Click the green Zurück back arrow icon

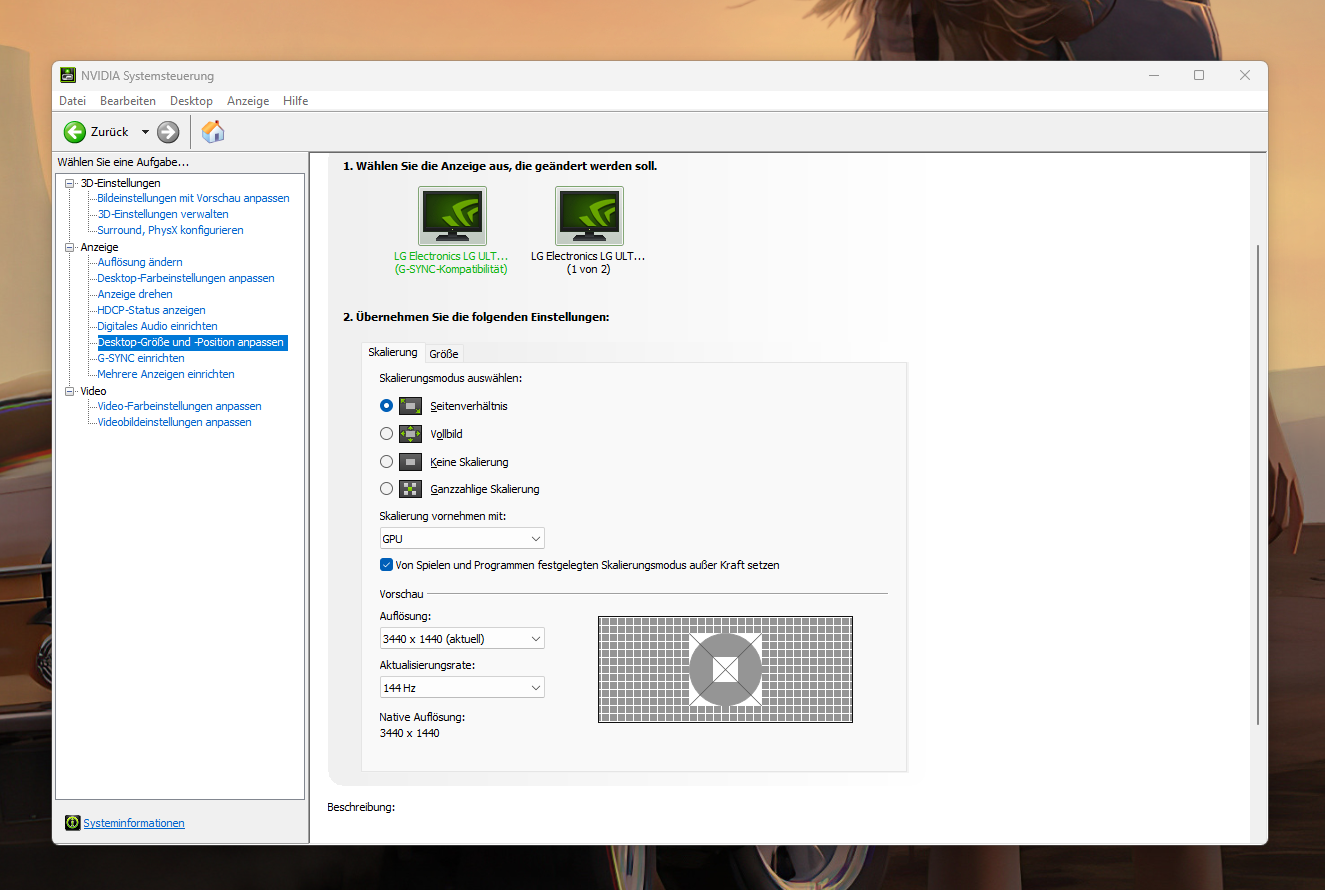pos(75,132)
